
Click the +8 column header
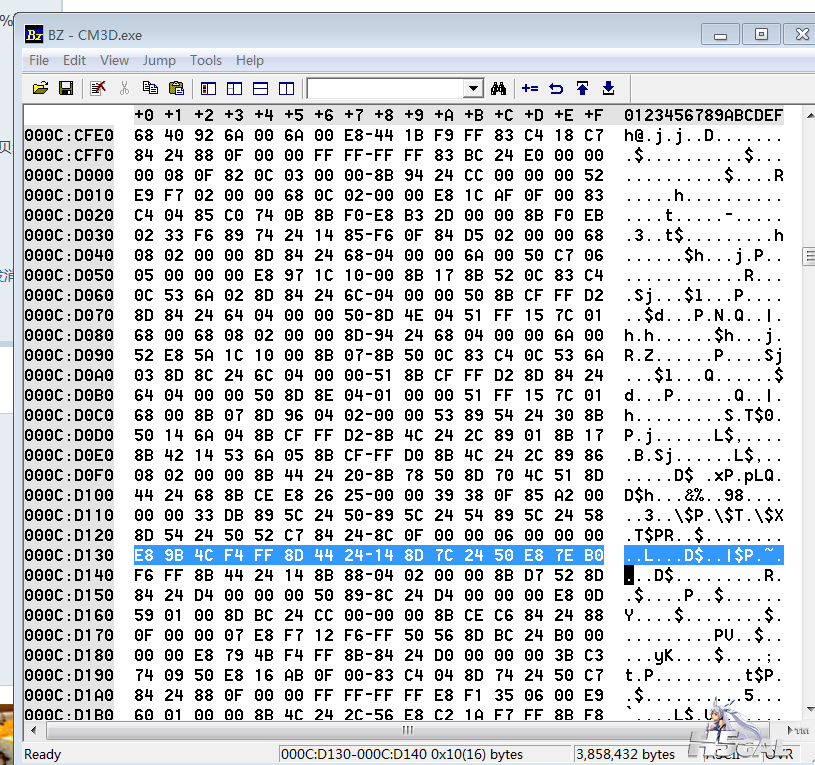(384, 115)
